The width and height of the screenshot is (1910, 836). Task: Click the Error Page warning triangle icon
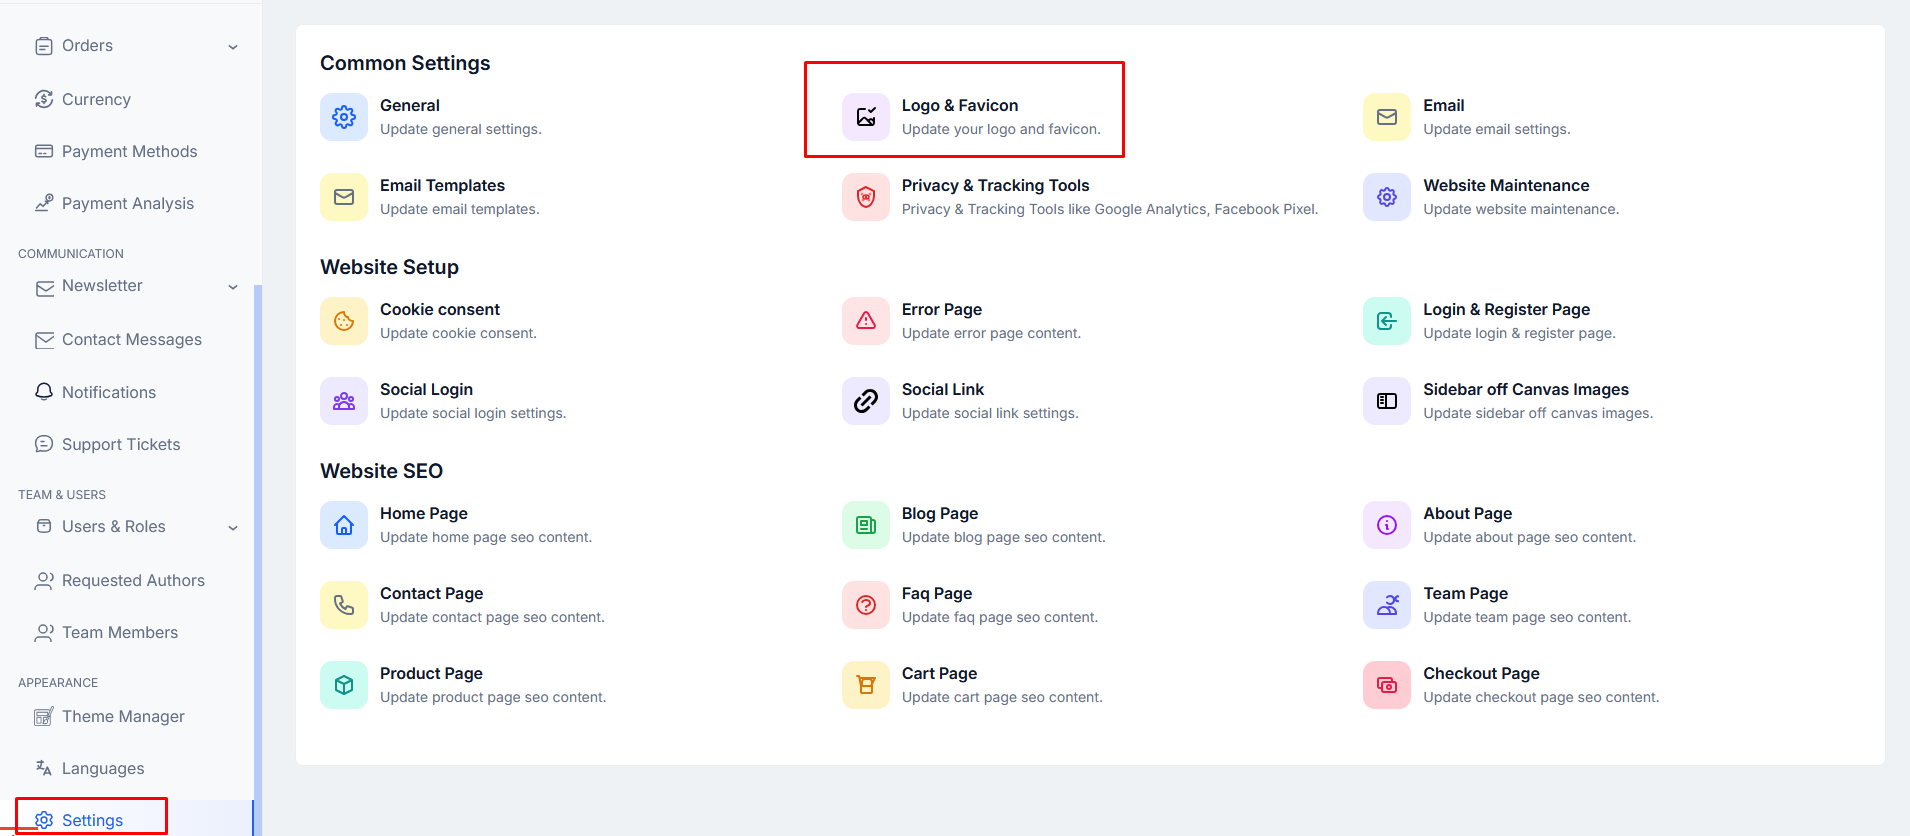point(866,321)
